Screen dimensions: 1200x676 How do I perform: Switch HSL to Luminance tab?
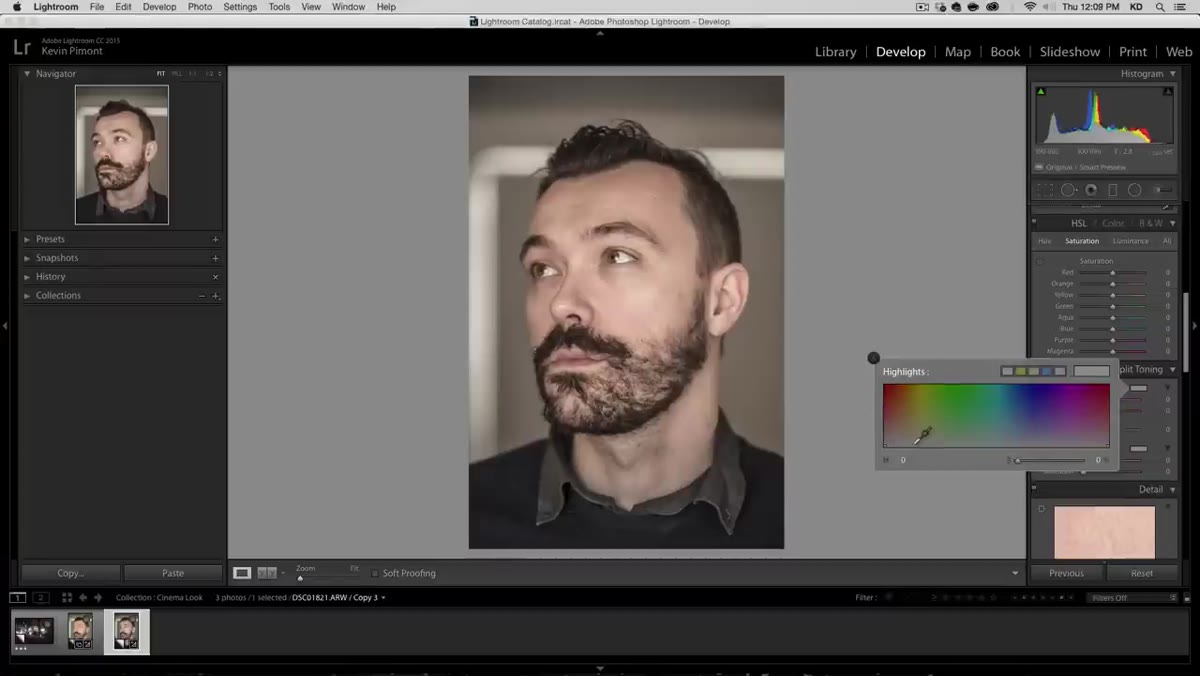tap(1131, 241)
